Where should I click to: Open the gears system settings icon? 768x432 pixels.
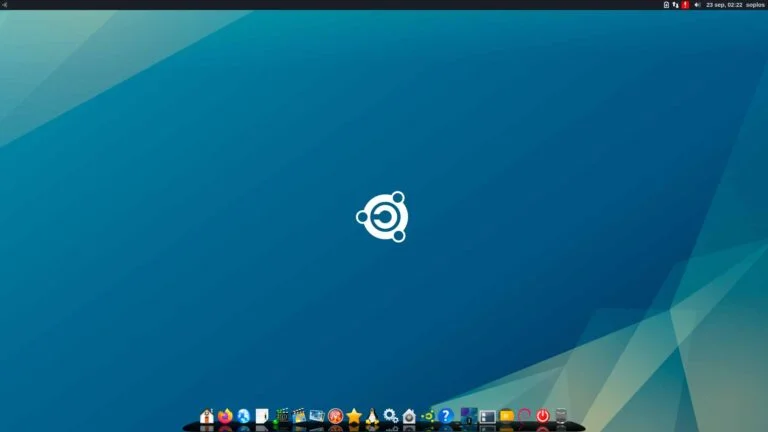390,416
